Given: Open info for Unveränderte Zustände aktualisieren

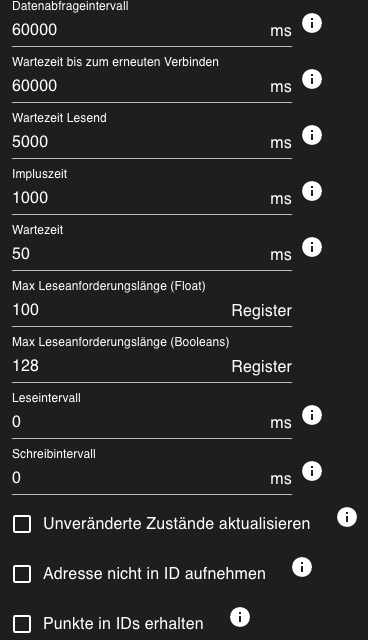Looking at the screenshot, I should tap(347, 517).
